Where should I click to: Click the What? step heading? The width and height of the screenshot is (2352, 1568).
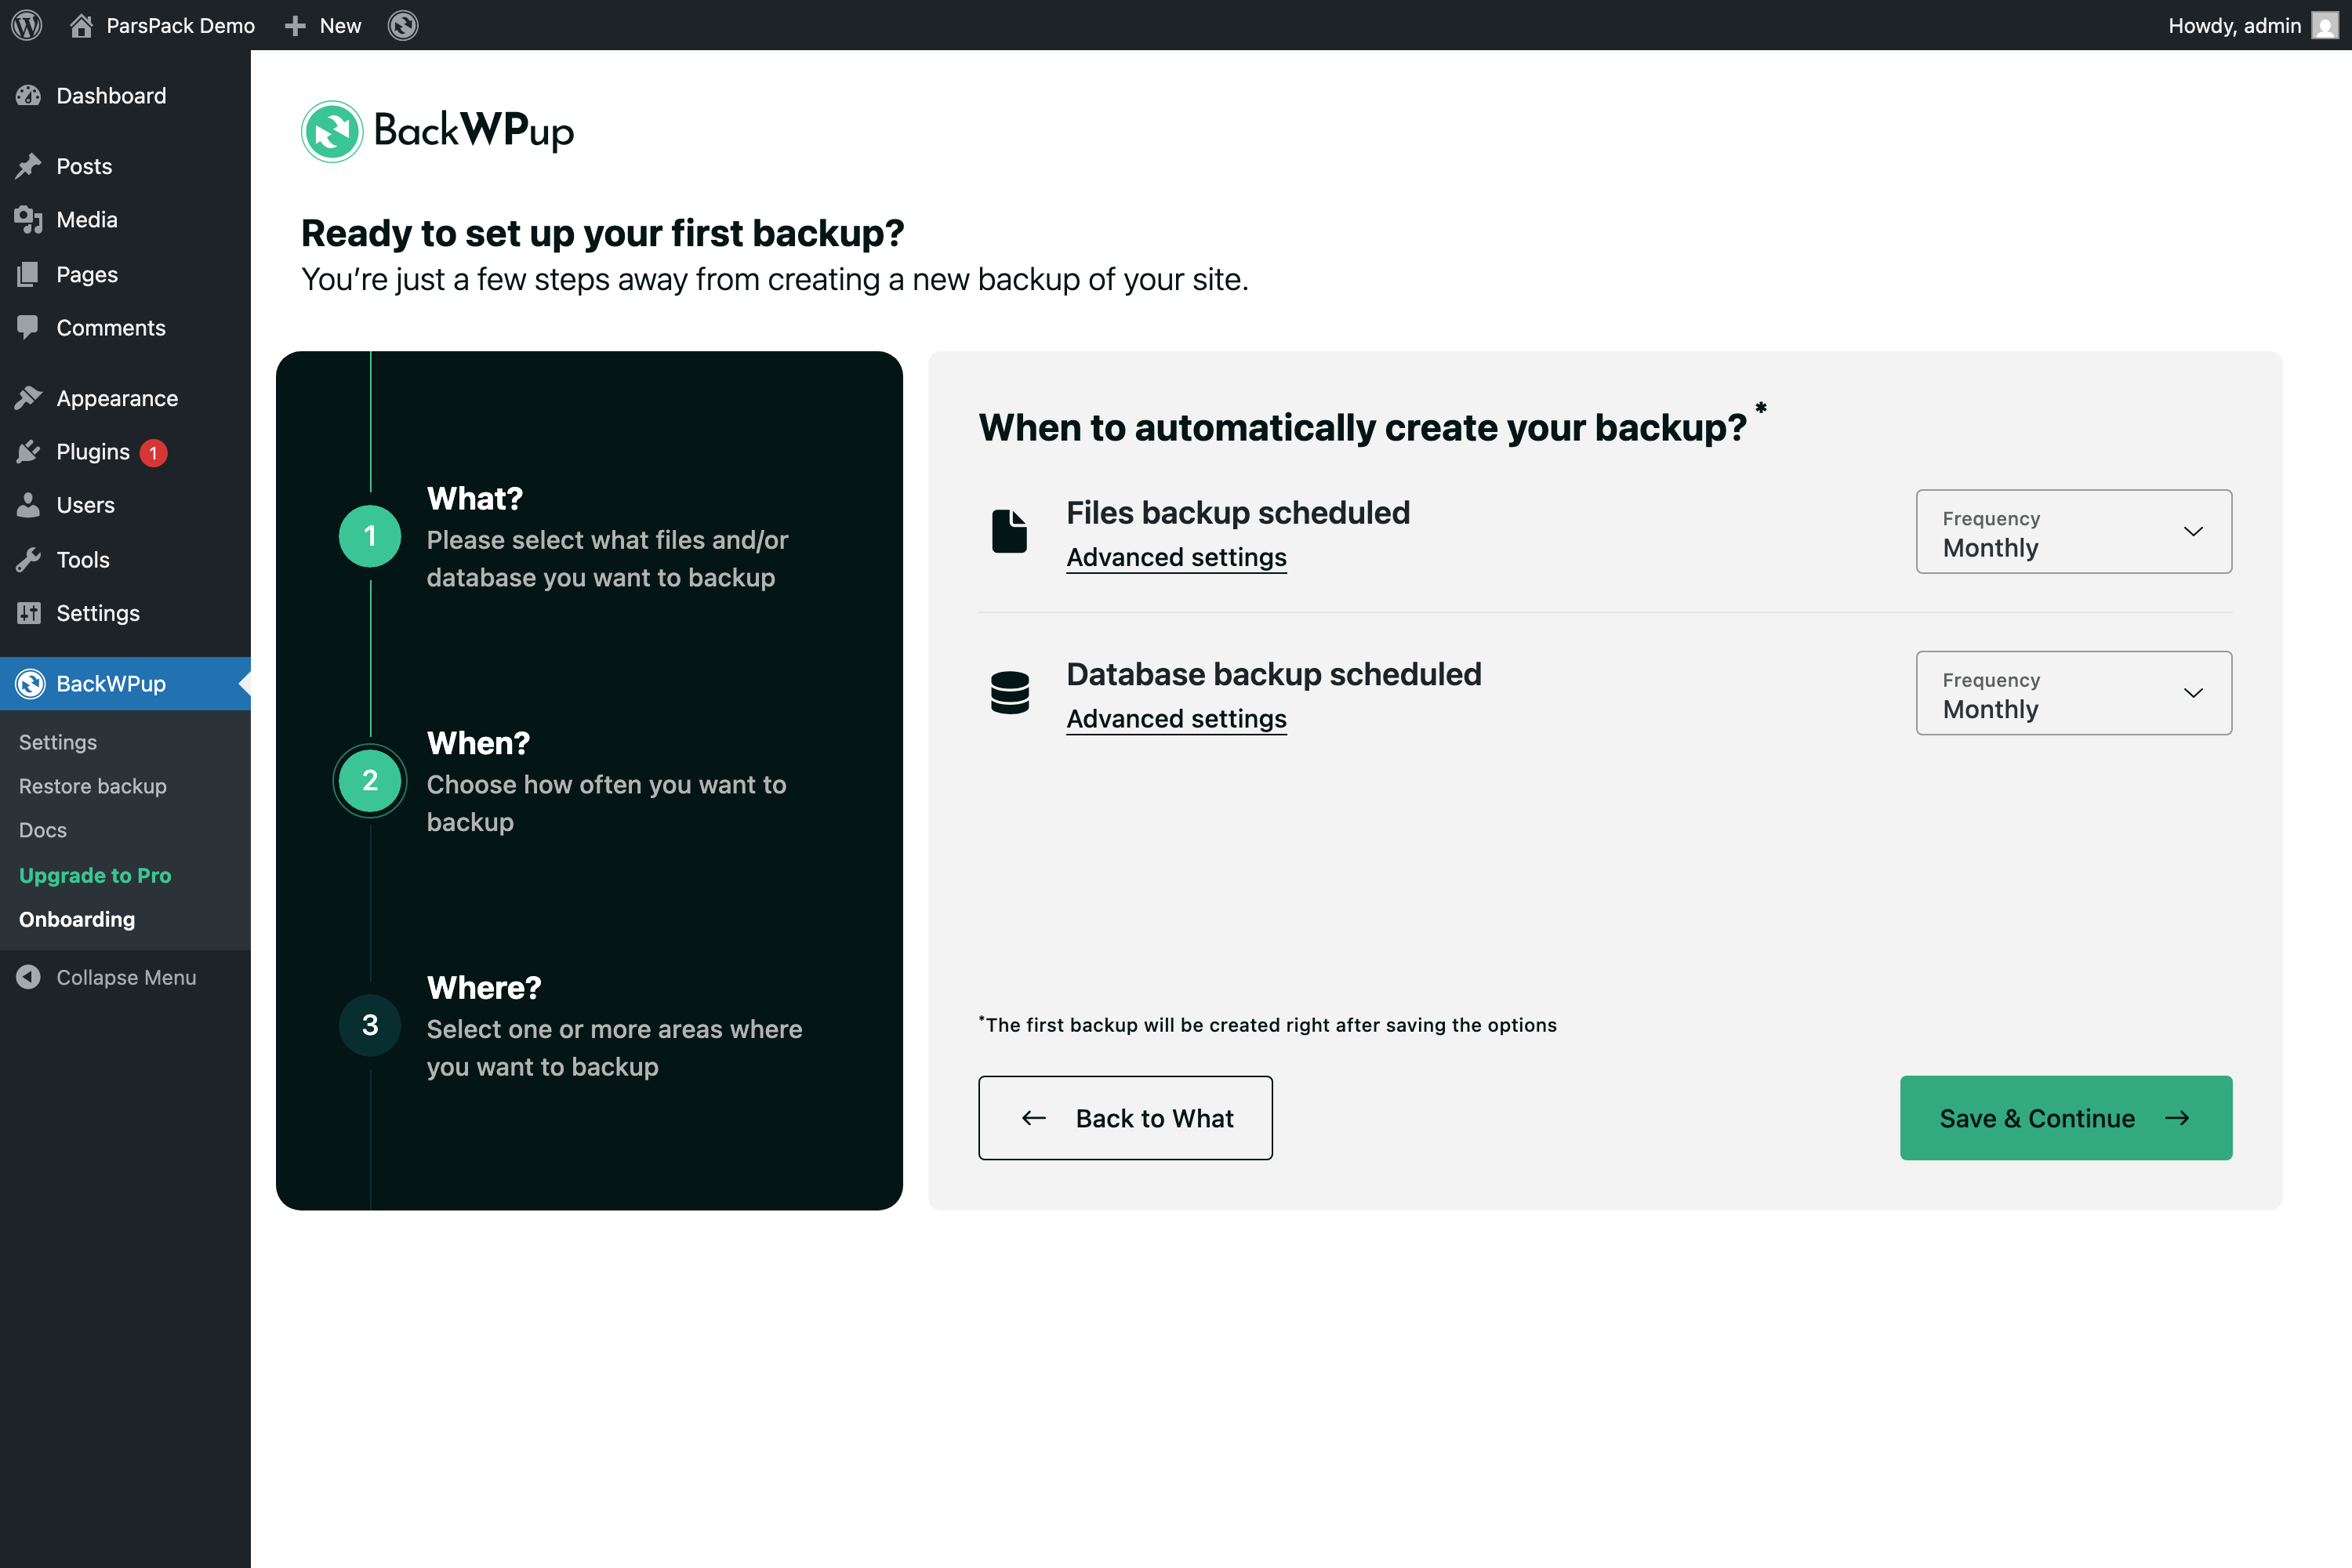(475, 498)
